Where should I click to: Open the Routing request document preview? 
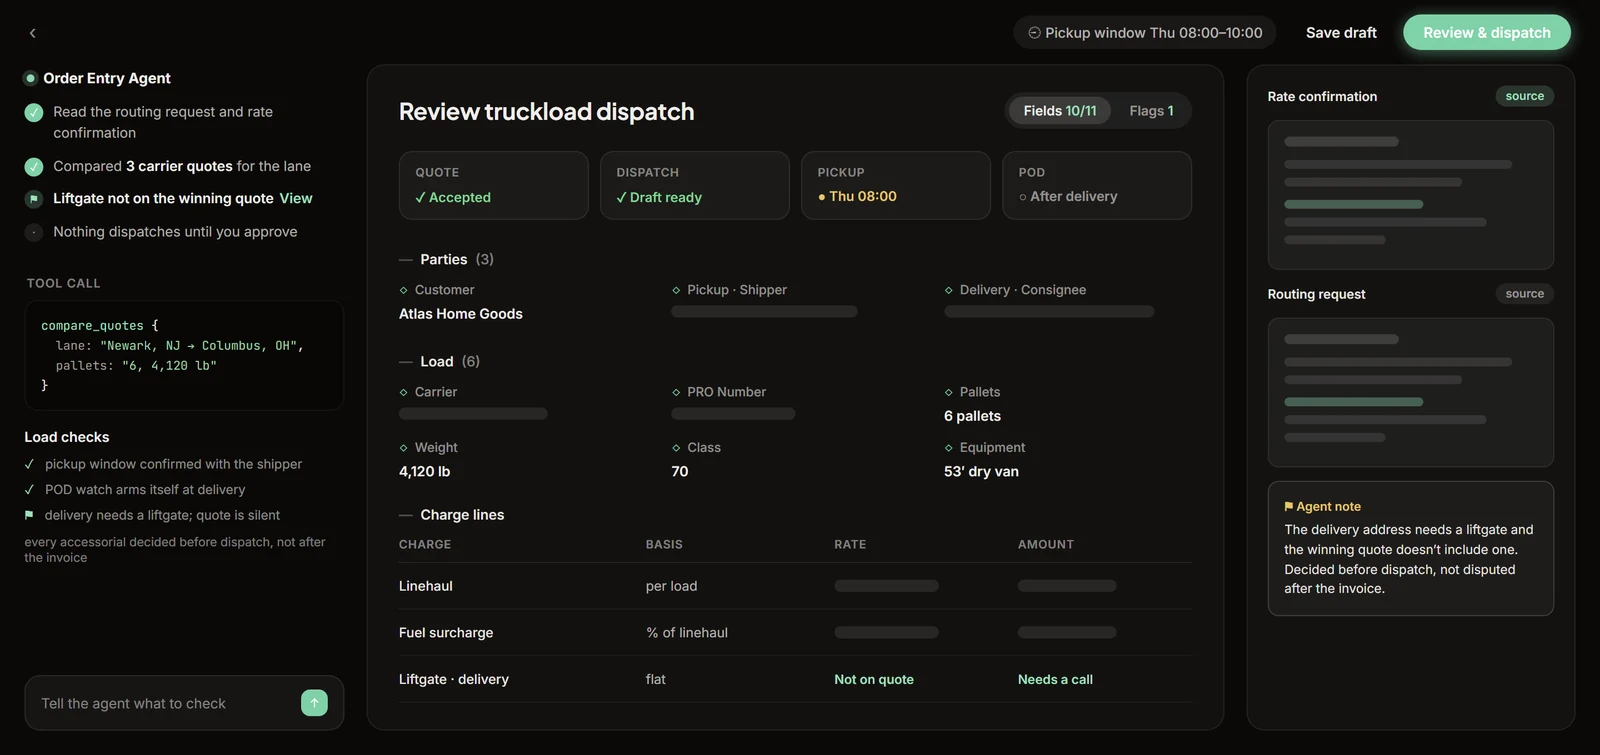tap(1410, 393)
